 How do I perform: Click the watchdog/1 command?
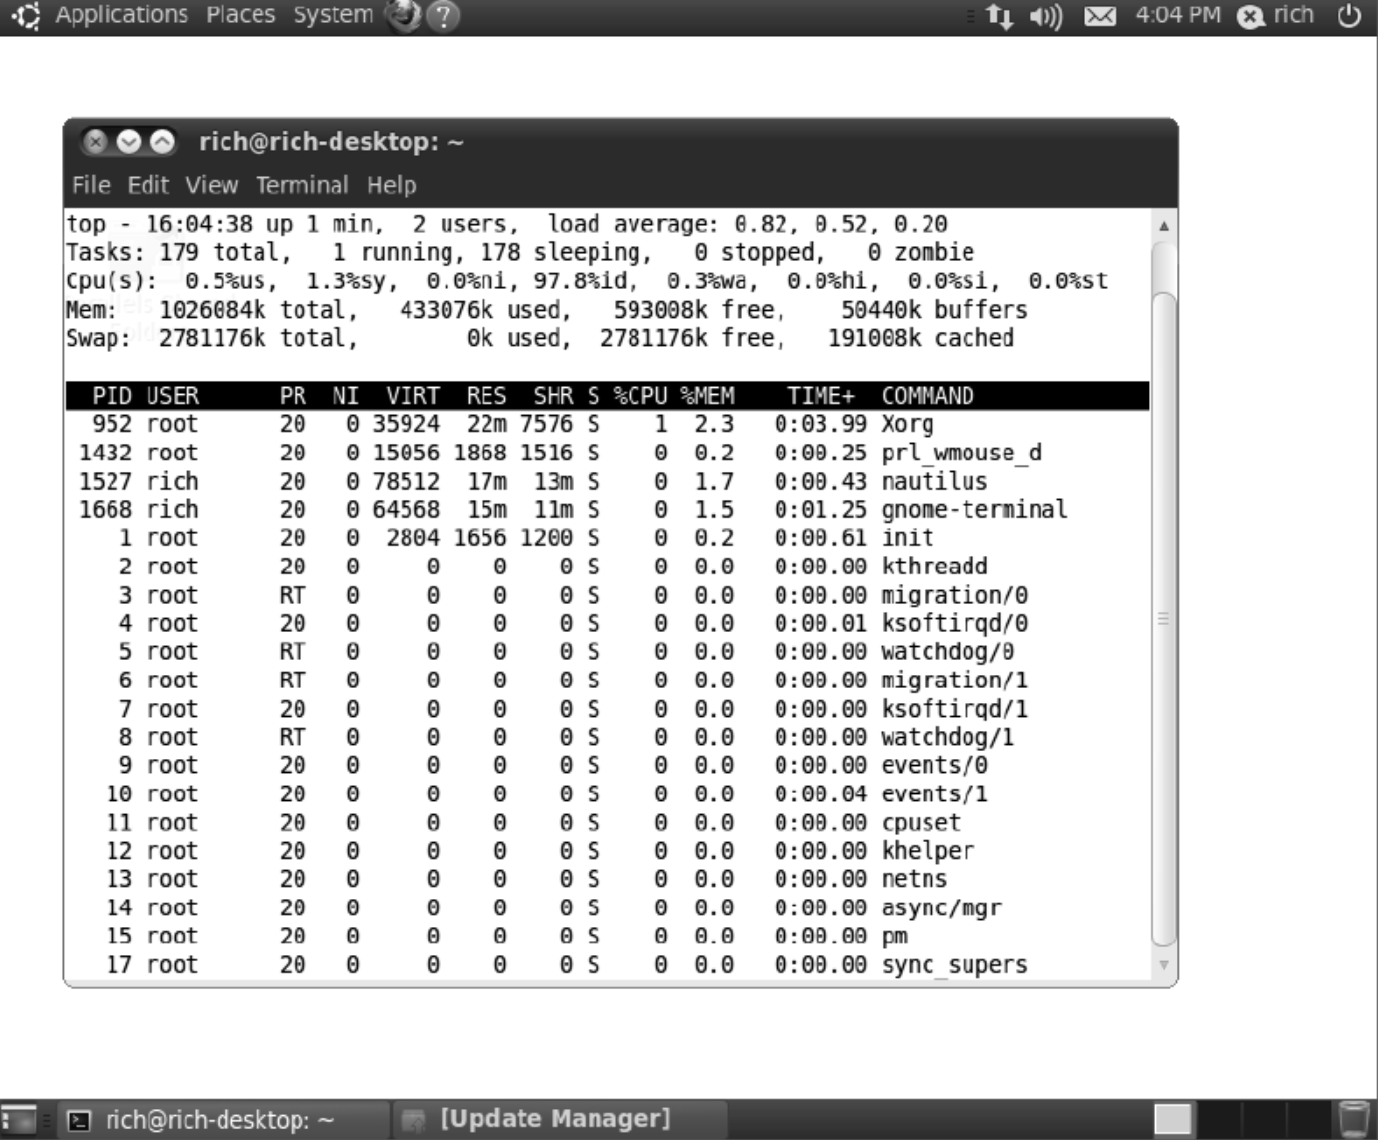coord(947,737)
